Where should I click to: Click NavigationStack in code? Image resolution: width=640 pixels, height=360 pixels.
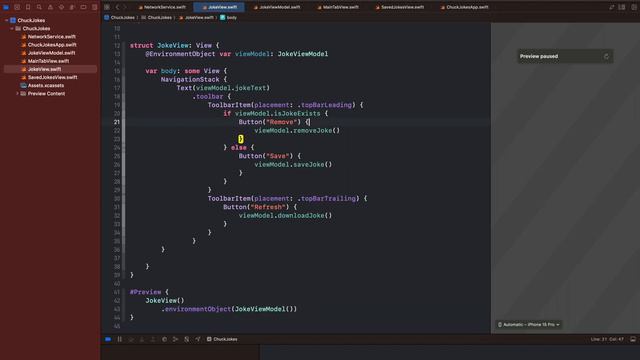pos(190,80)
